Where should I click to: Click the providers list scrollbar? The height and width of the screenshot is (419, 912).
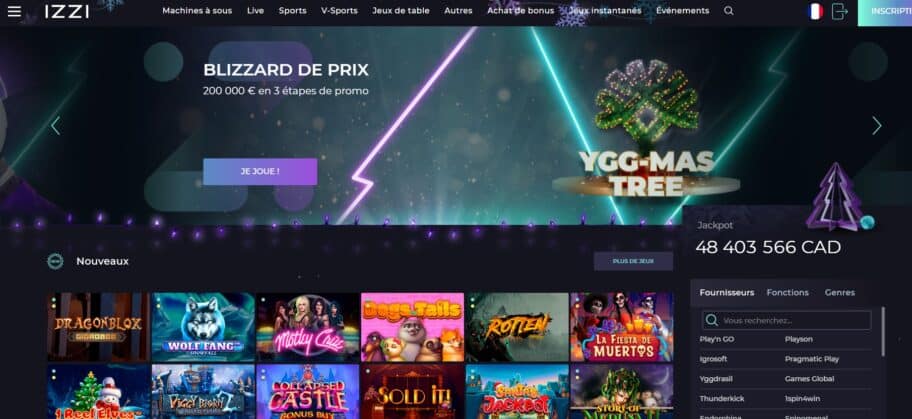pyautogui.click(x=883, y=332)
